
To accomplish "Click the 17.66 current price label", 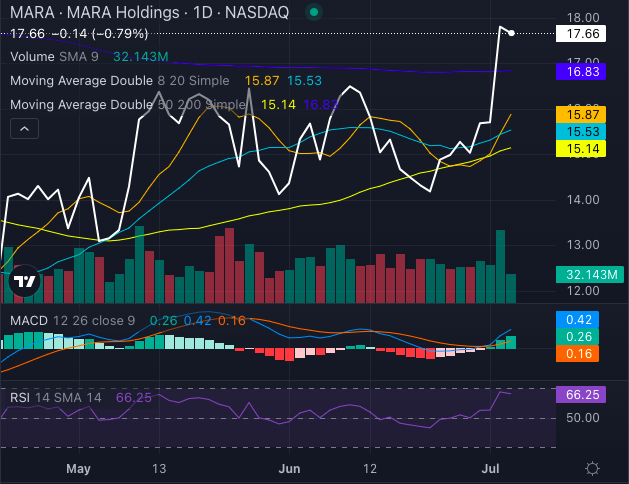I will click(x=581, y=34).
